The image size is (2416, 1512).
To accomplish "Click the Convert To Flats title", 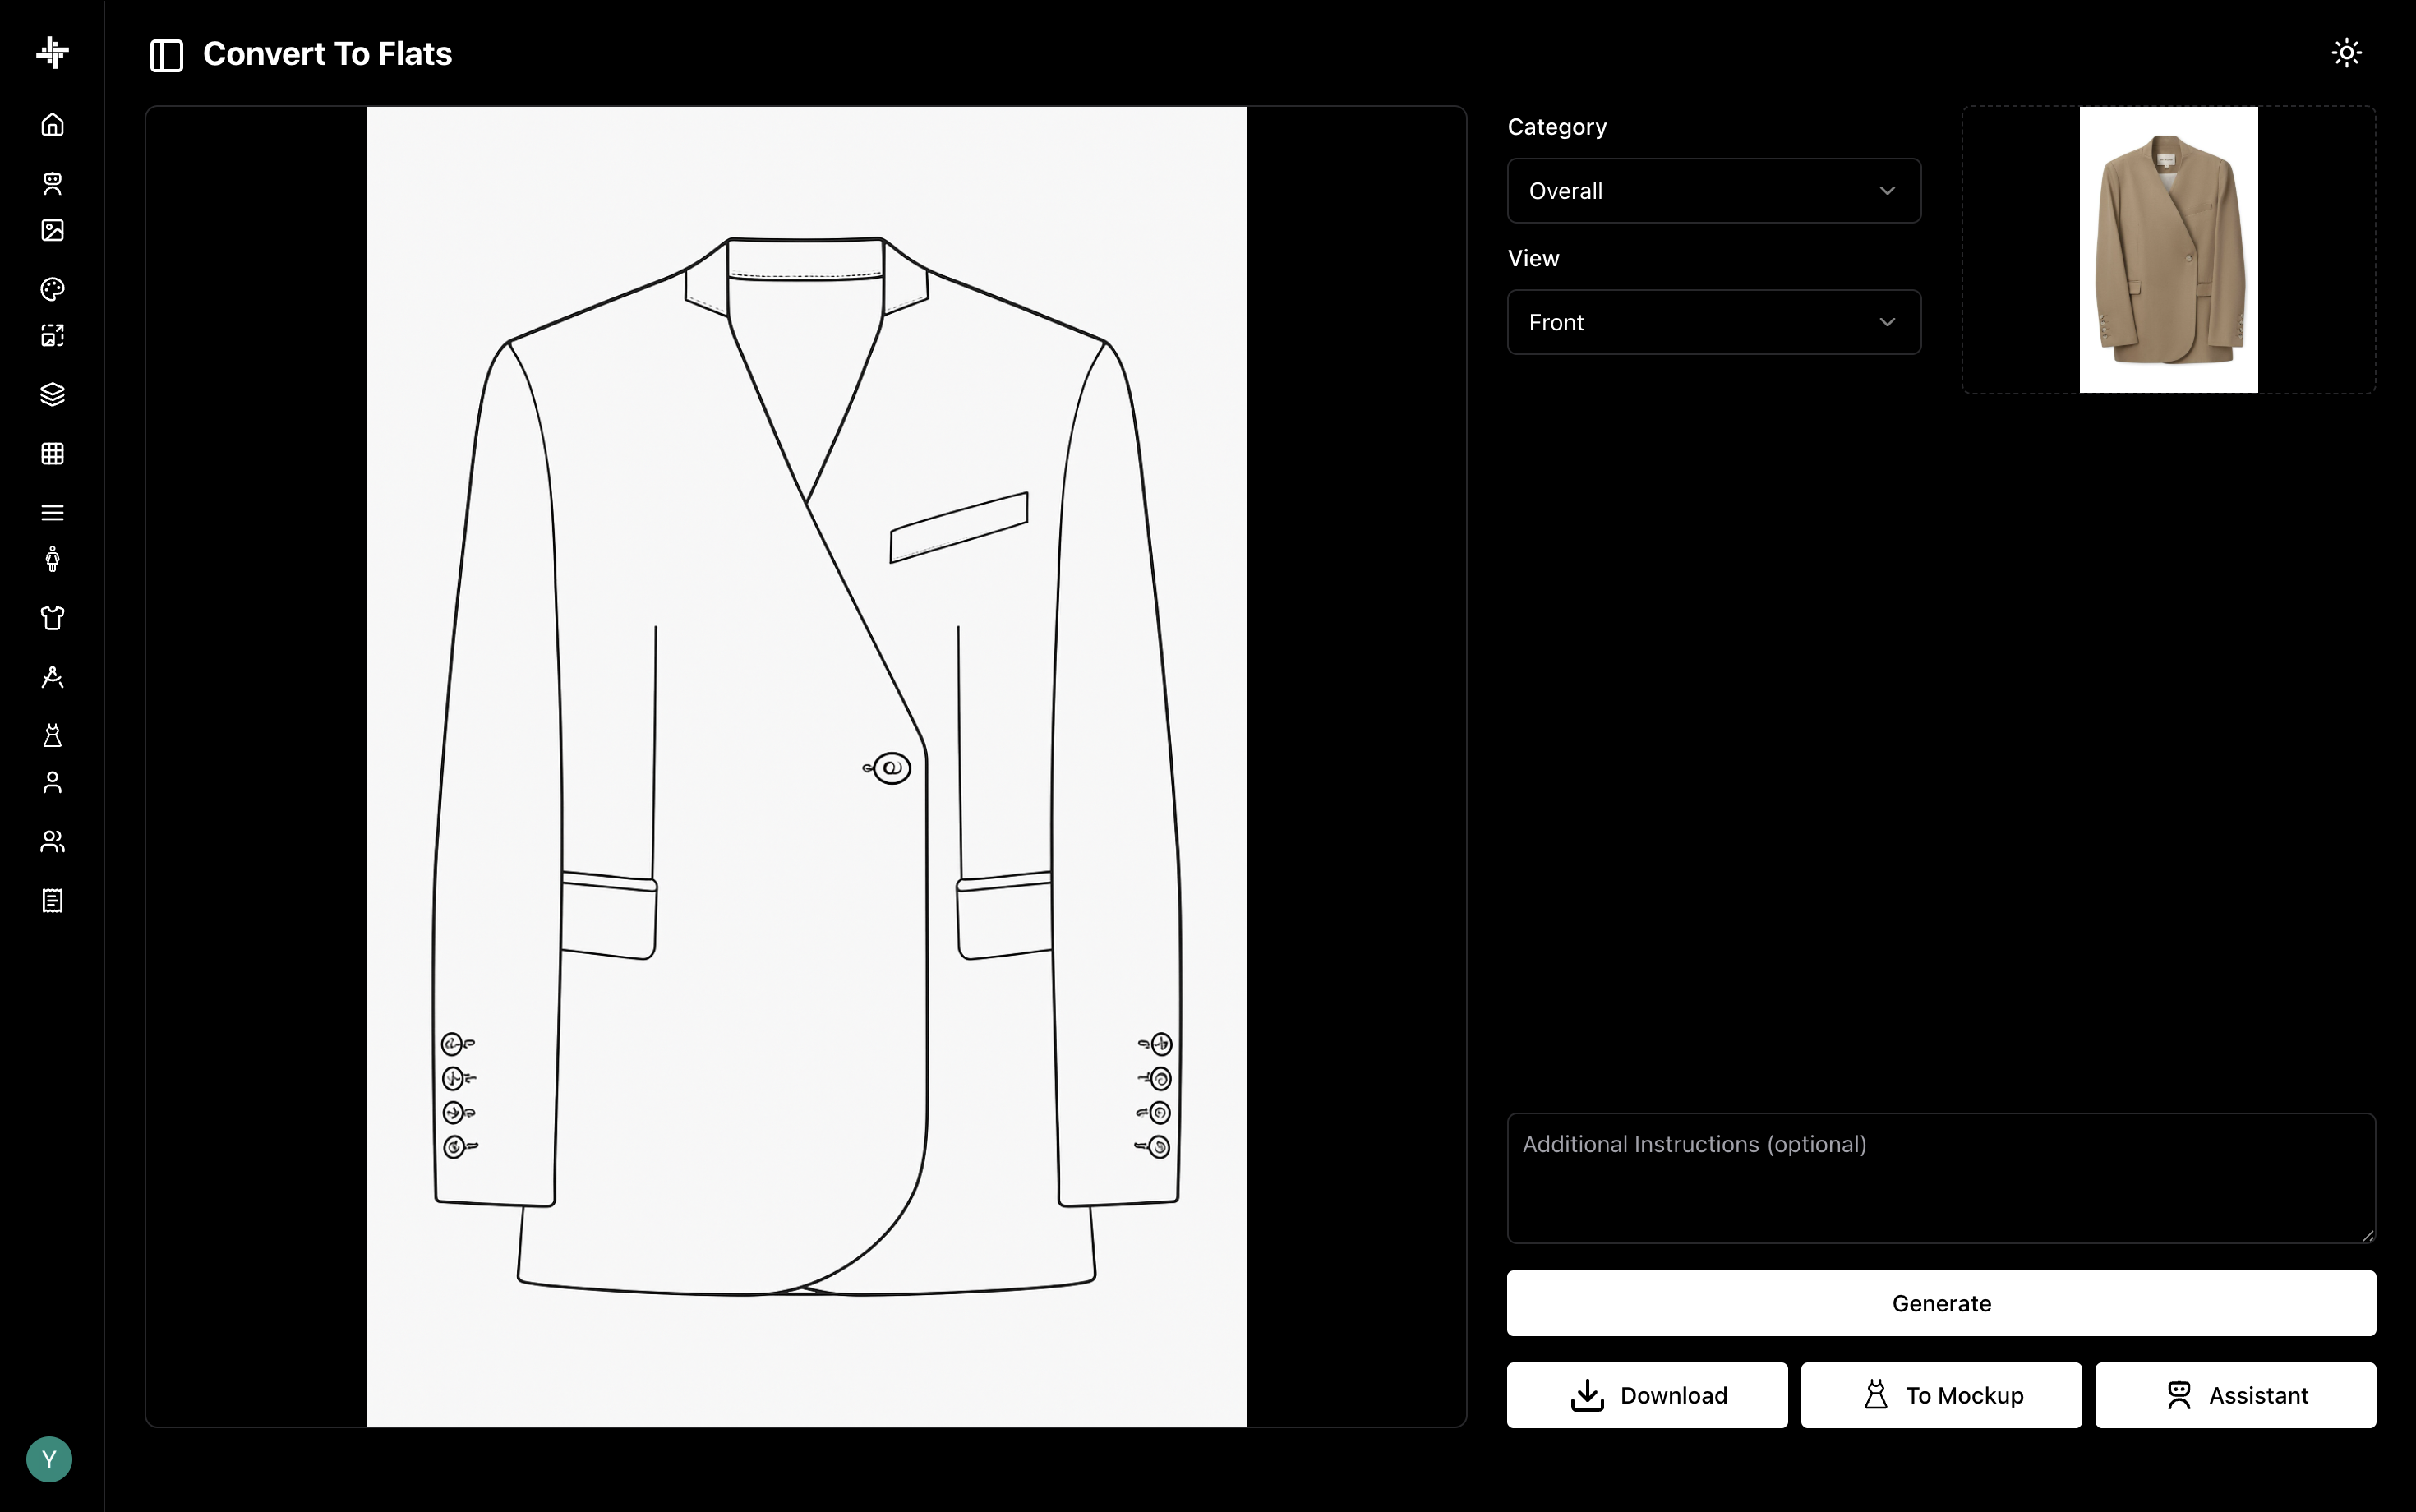I will (x=327, y=54).
